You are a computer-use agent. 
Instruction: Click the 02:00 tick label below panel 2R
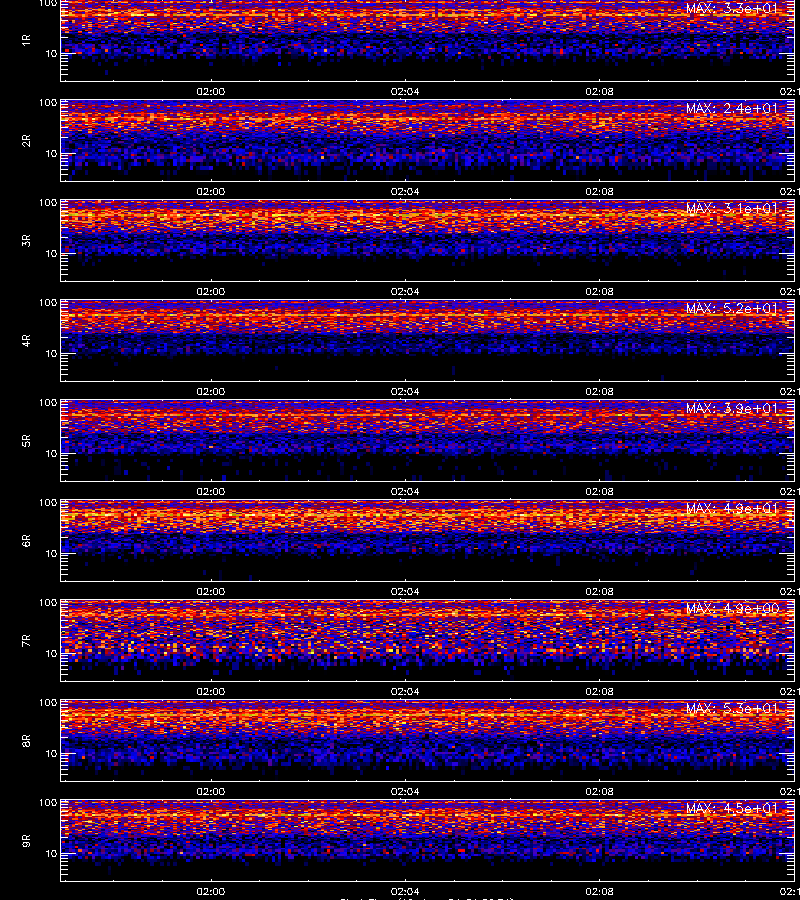point(211,191)
